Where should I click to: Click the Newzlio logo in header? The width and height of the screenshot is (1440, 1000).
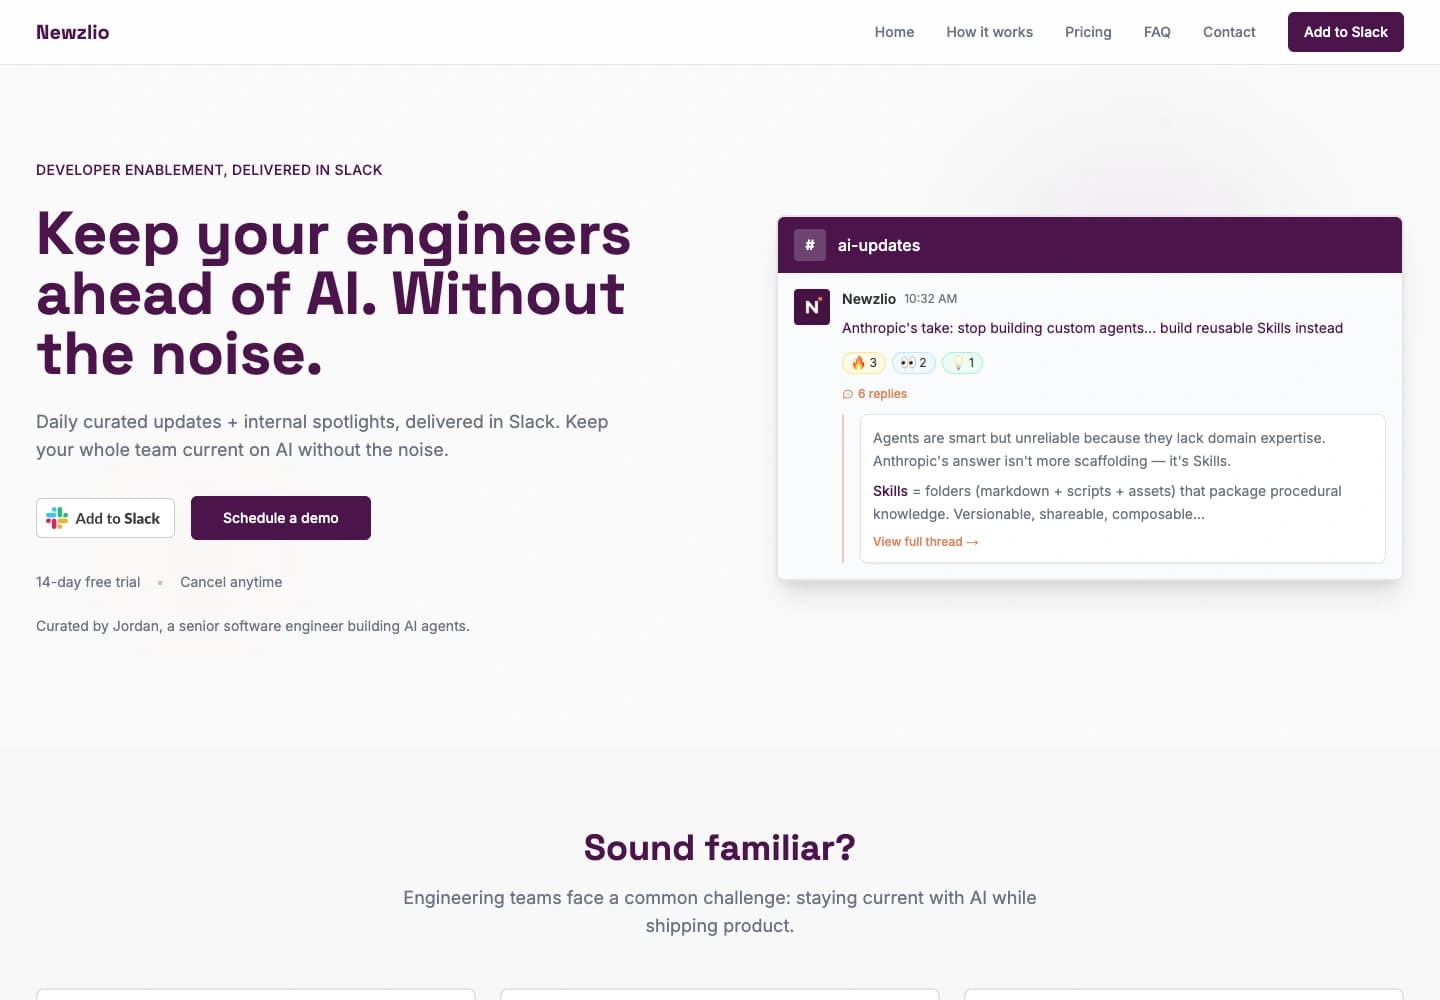(72, 32)
